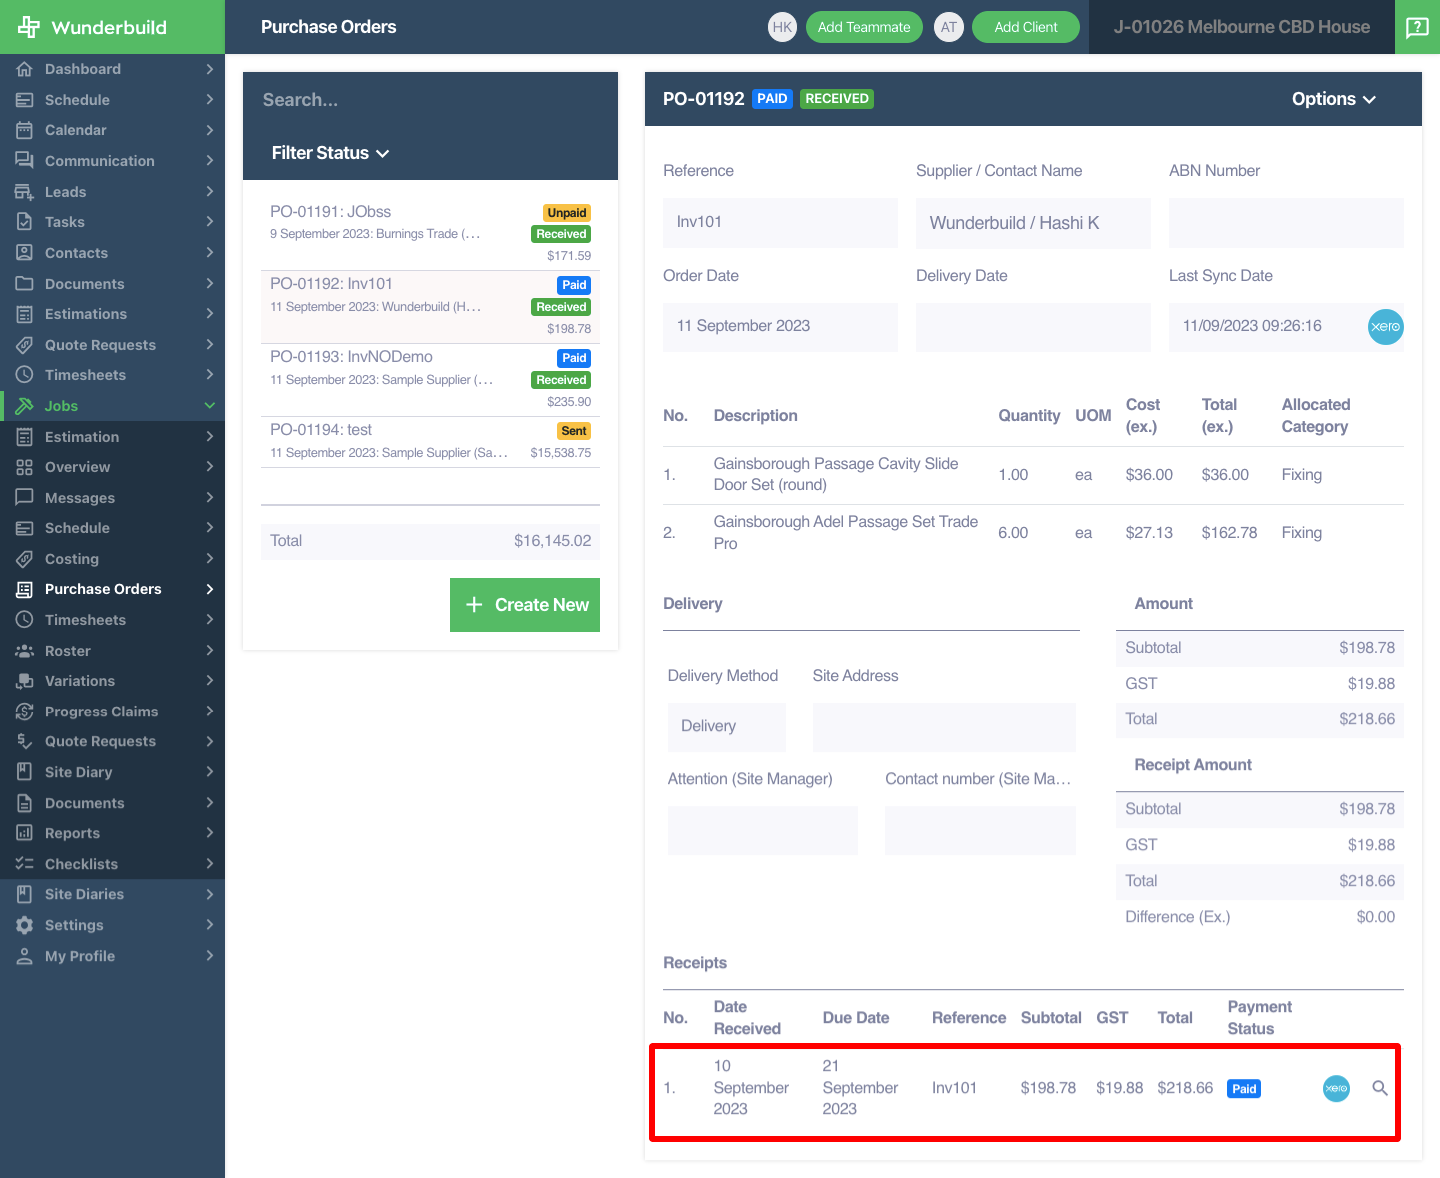Click the Add Teammate button
This screenshot has height=1178, width=1440.
864,27
